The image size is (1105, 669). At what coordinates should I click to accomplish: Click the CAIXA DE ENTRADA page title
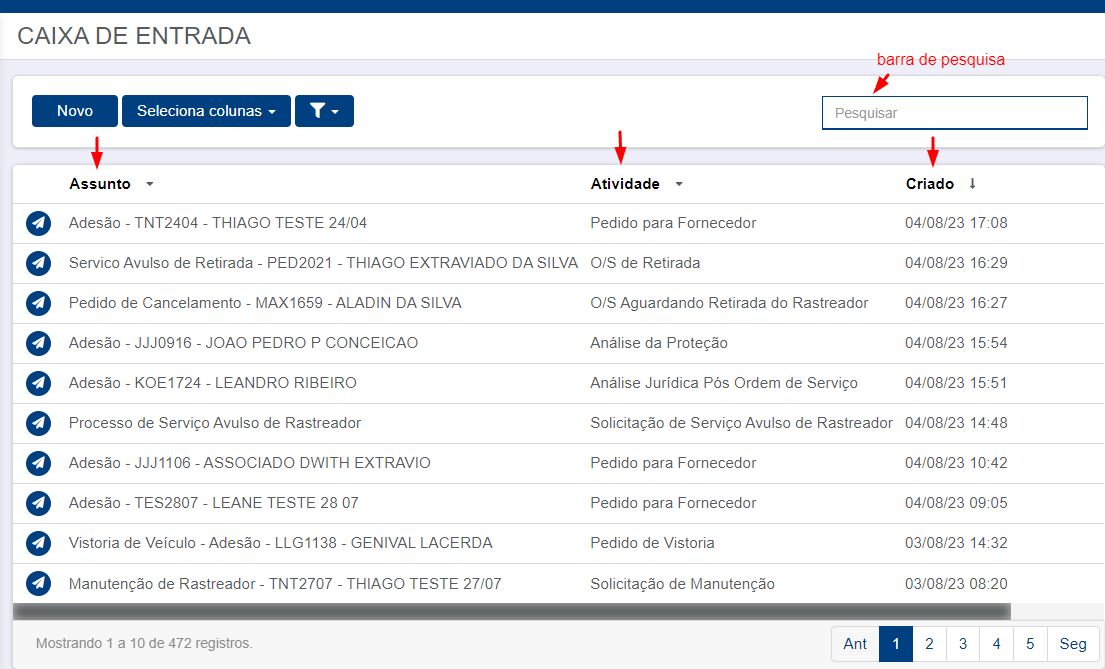pos(134,36)
